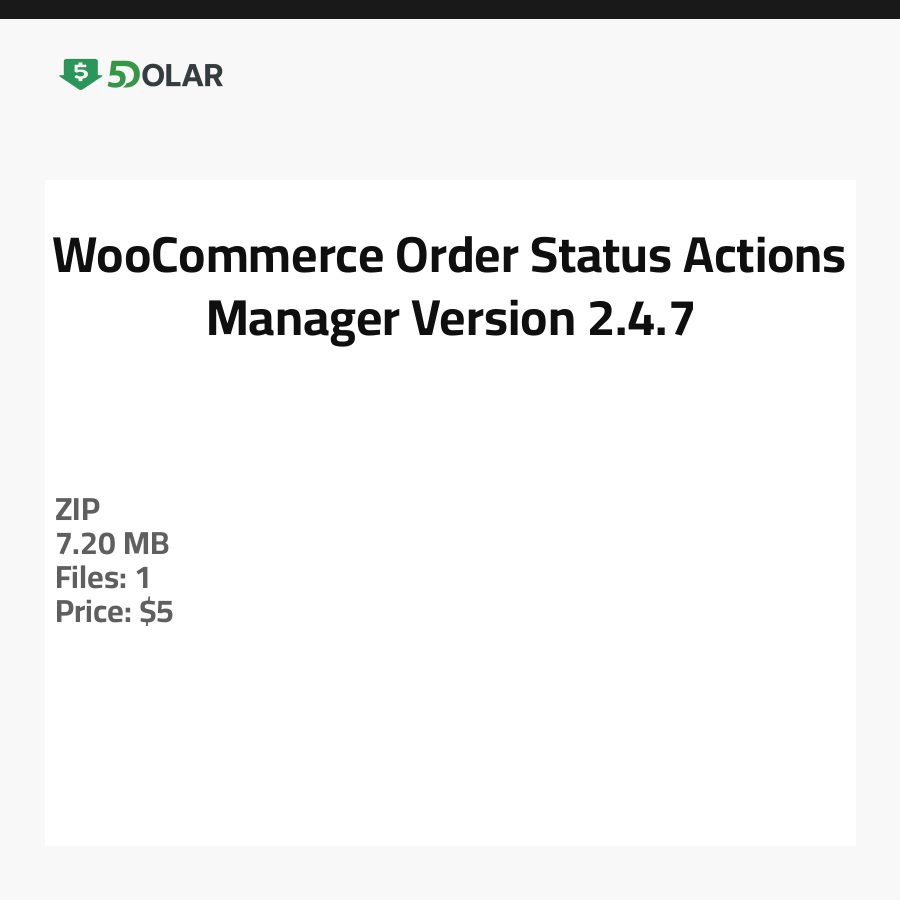
Task: Click the ZIP file type label
Action: pyautogui.click(x=78, y=511)
